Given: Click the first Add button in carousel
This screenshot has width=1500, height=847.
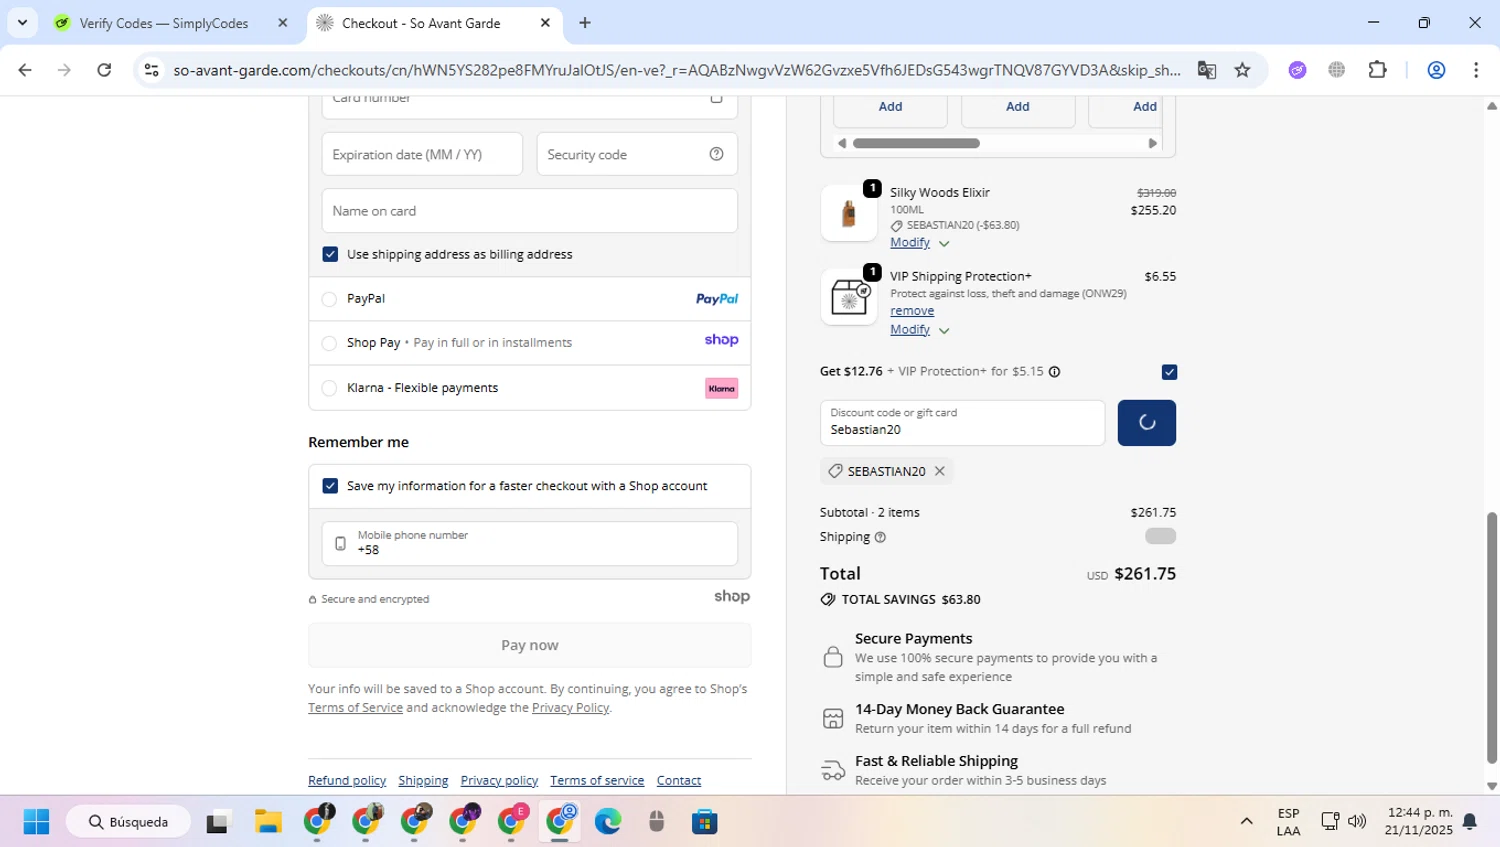Looking at the screenshot, I should click(x=890, y=107).
